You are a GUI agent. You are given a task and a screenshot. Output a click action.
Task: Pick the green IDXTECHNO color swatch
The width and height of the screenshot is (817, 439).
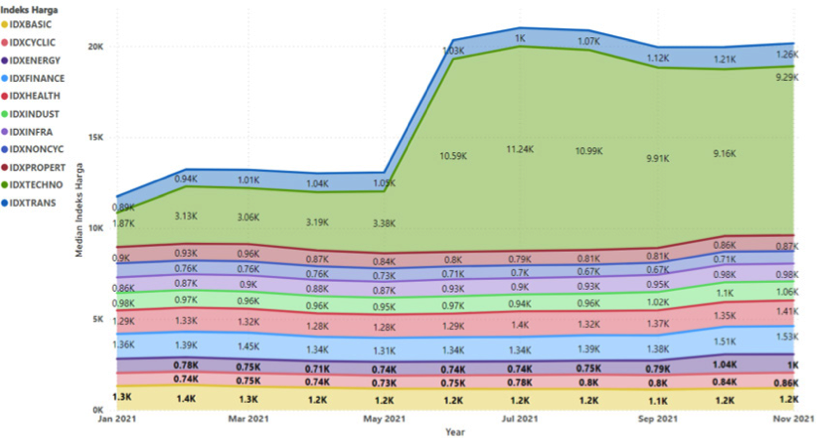tap(7, 185)
